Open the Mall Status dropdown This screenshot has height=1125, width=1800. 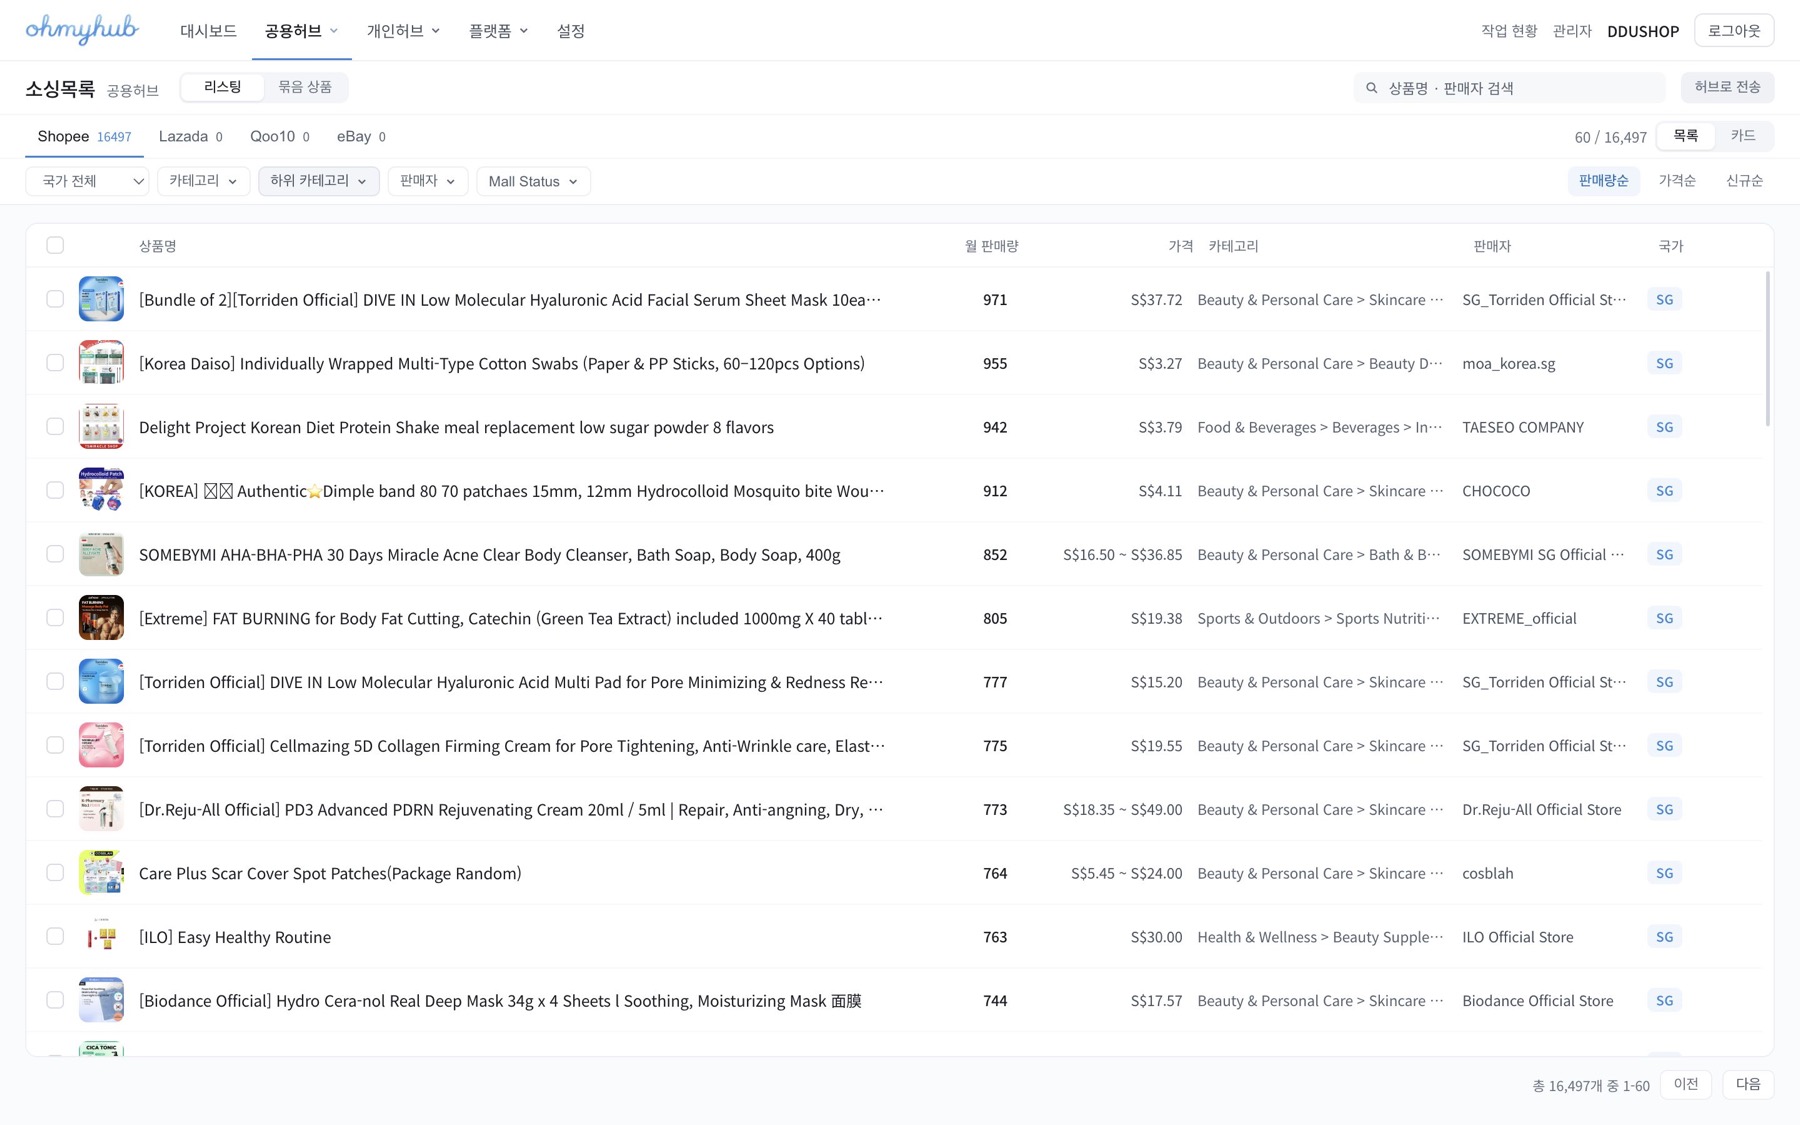(533, 181)
